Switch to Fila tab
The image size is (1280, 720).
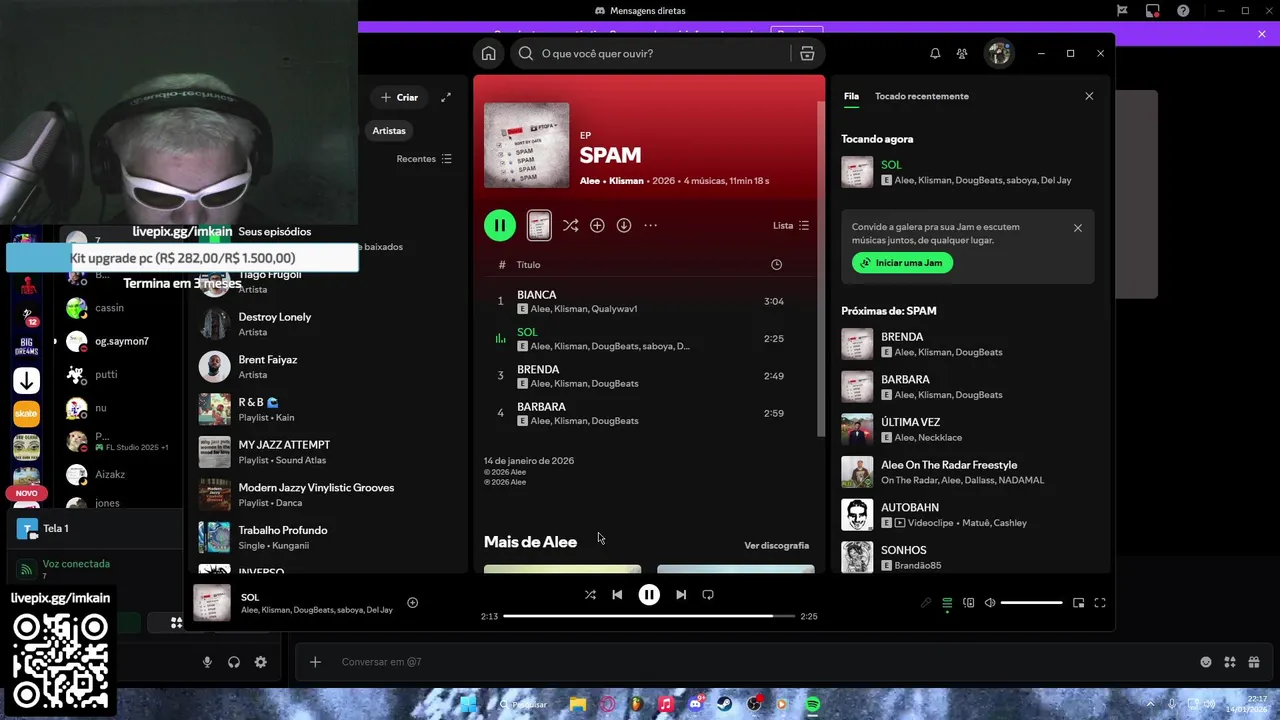coord(851,96)
